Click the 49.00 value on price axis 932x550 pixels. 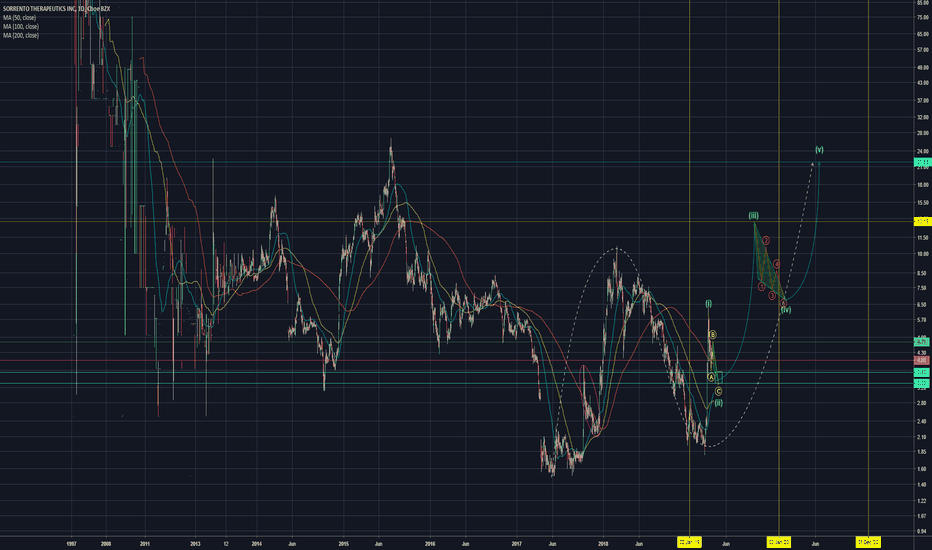[x=922, y=67]
